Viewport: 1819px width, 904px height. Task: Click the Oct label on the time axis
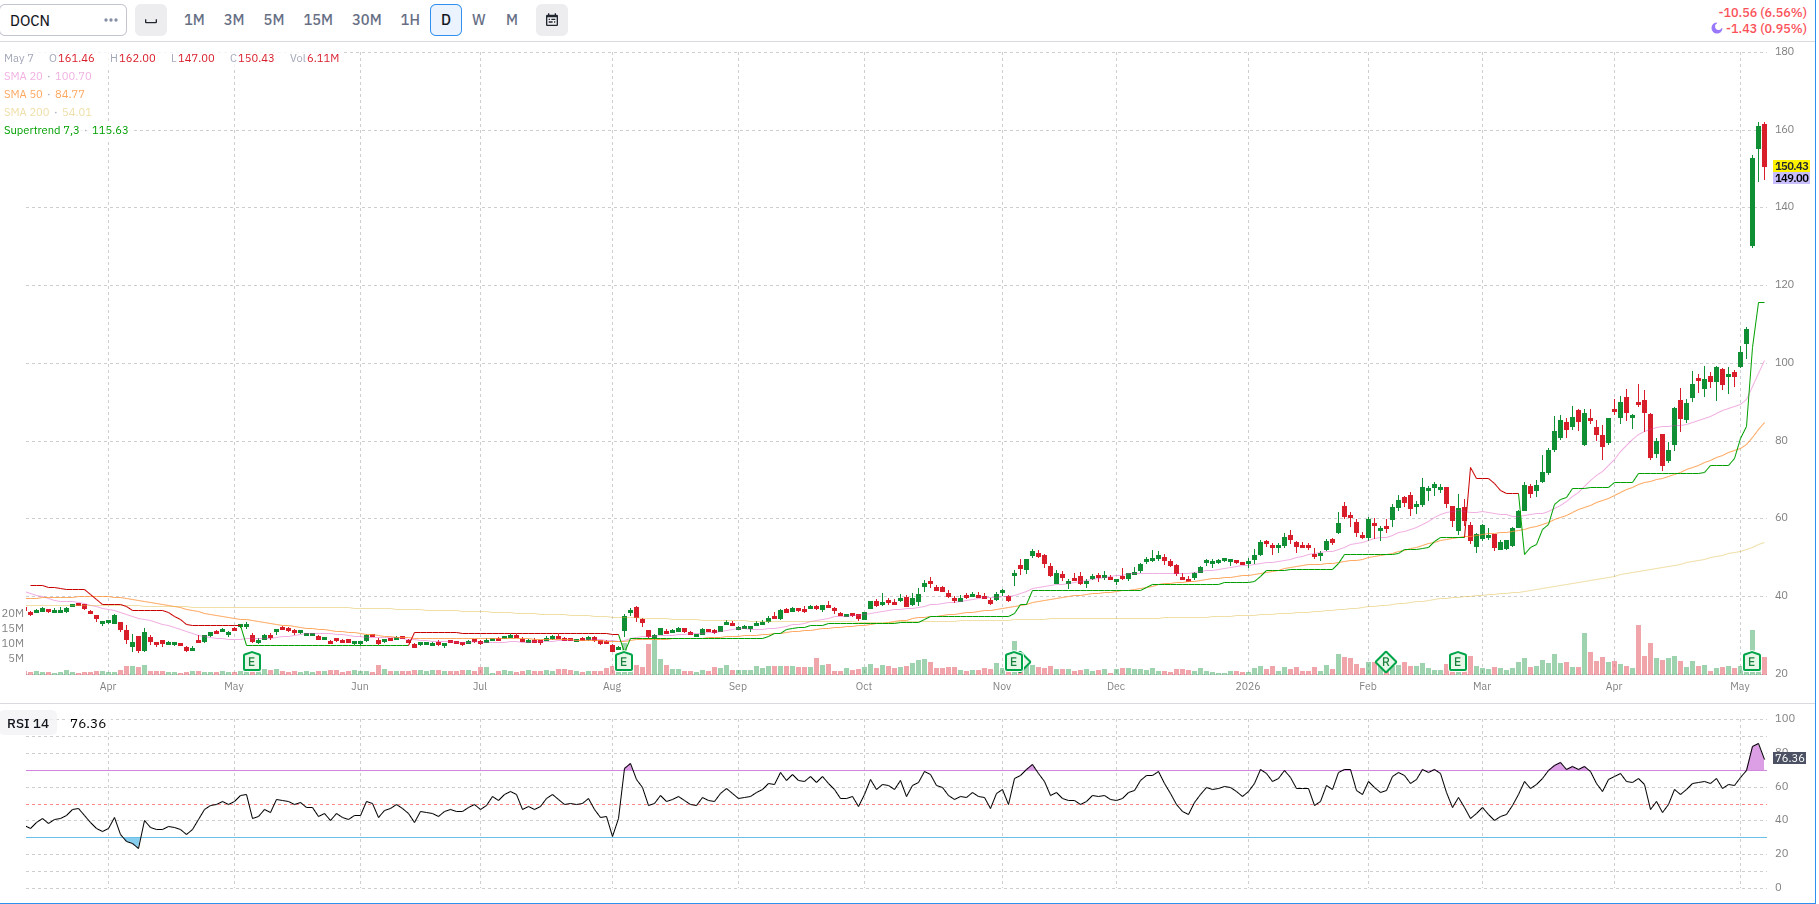point(864,686)
